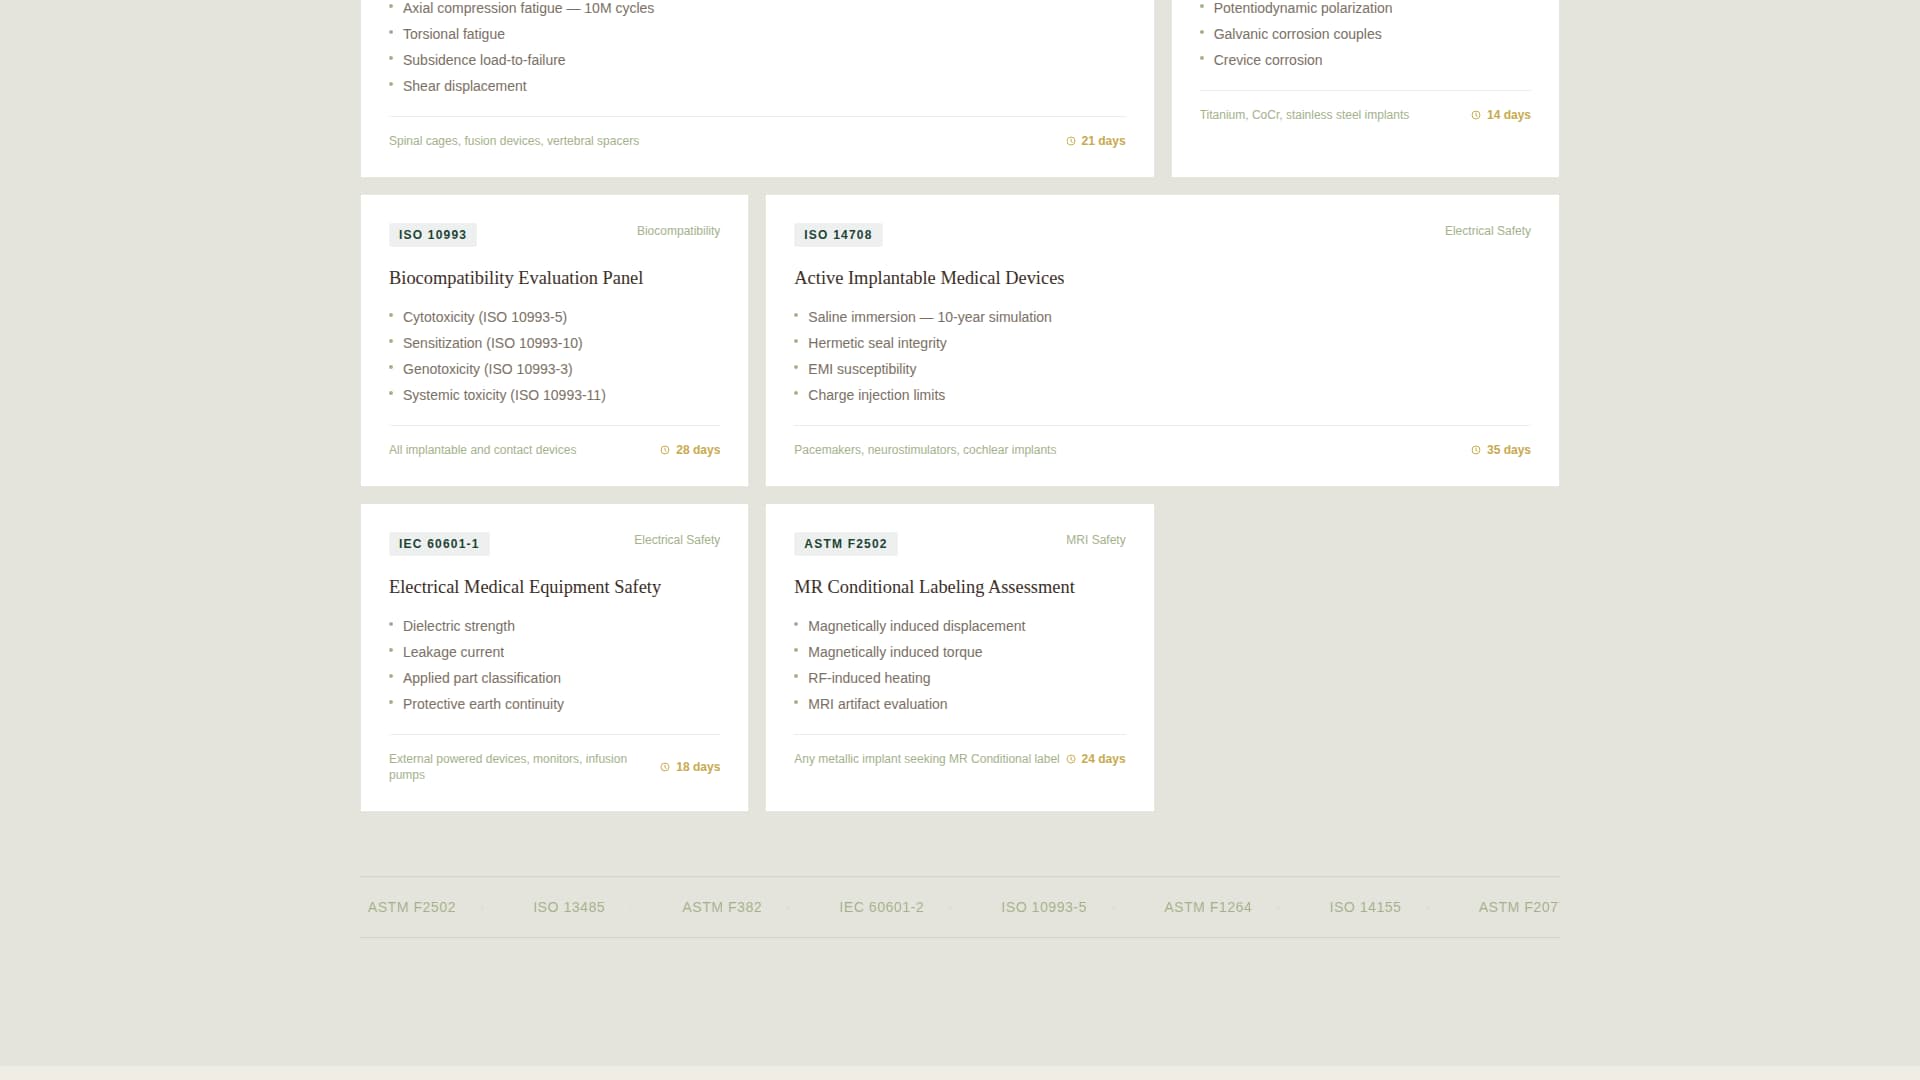The width and height of the screenshot is (1920, 1080).
Task: Select the clock icon near 14 days
Action: 1478,115
